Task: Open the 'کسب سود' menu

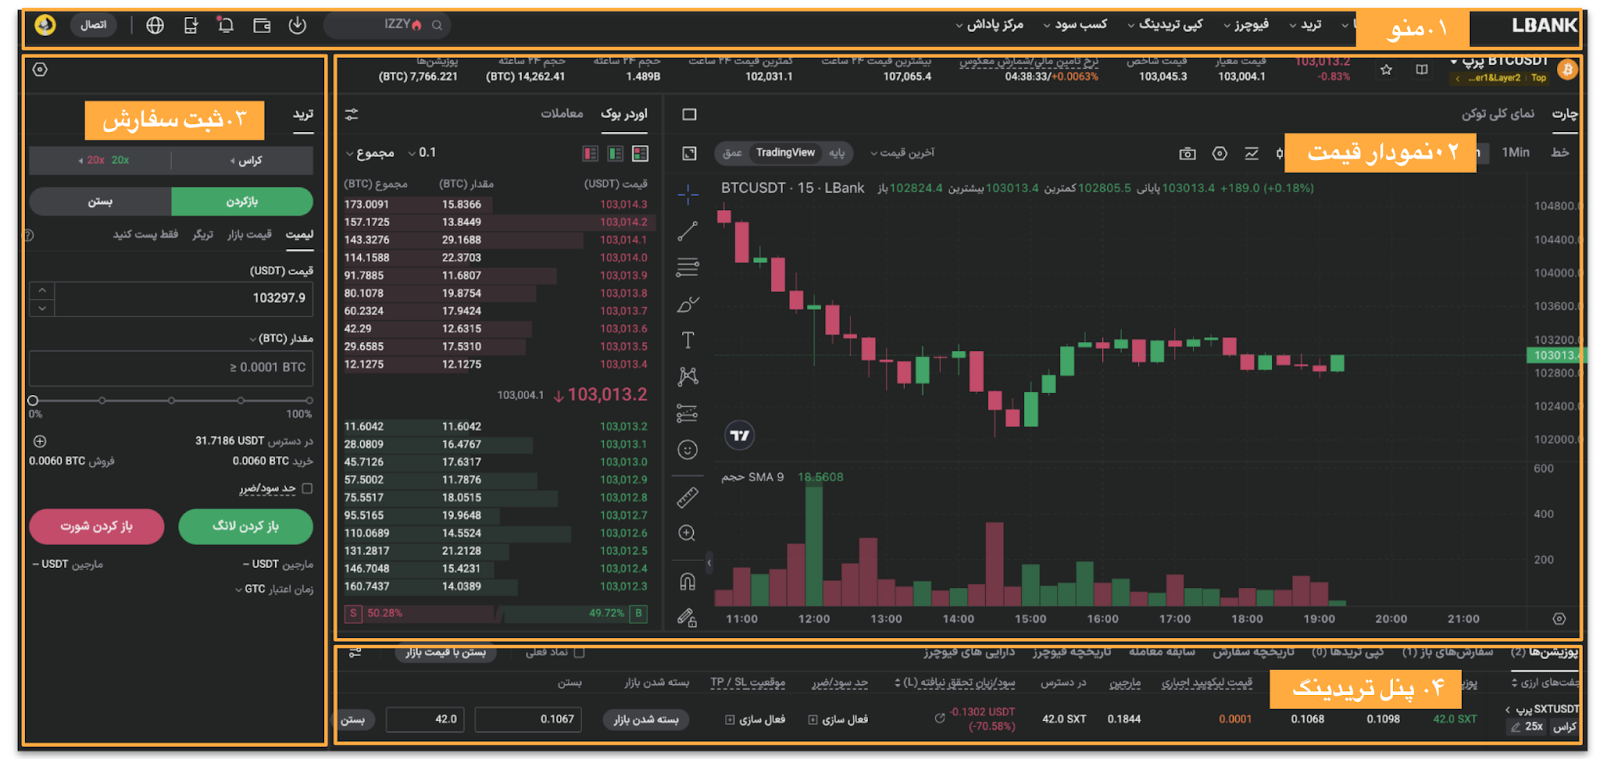Action: [x=1076, y=25]
